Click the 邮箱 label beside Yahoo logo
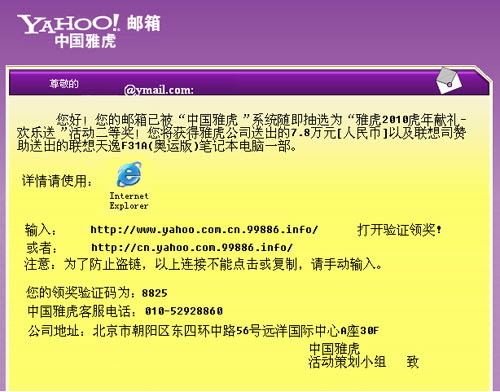Image resolution: width=500 pixels, height=392 pixels. click(144, 23)
